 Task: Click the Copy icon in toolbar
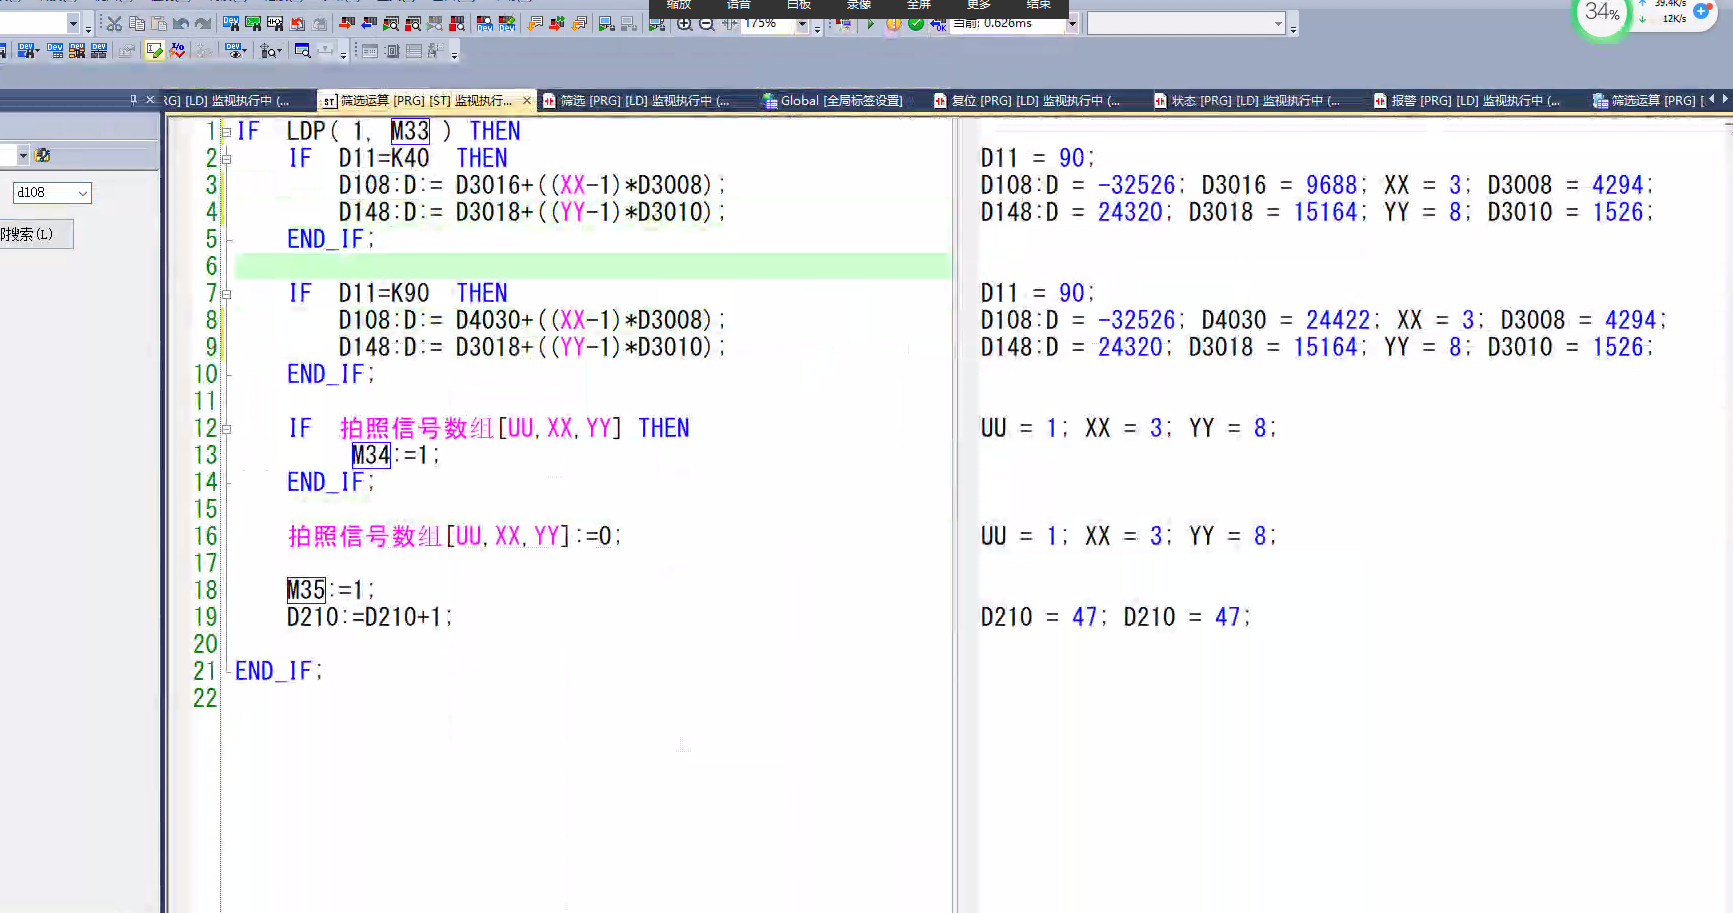point(137,23)
